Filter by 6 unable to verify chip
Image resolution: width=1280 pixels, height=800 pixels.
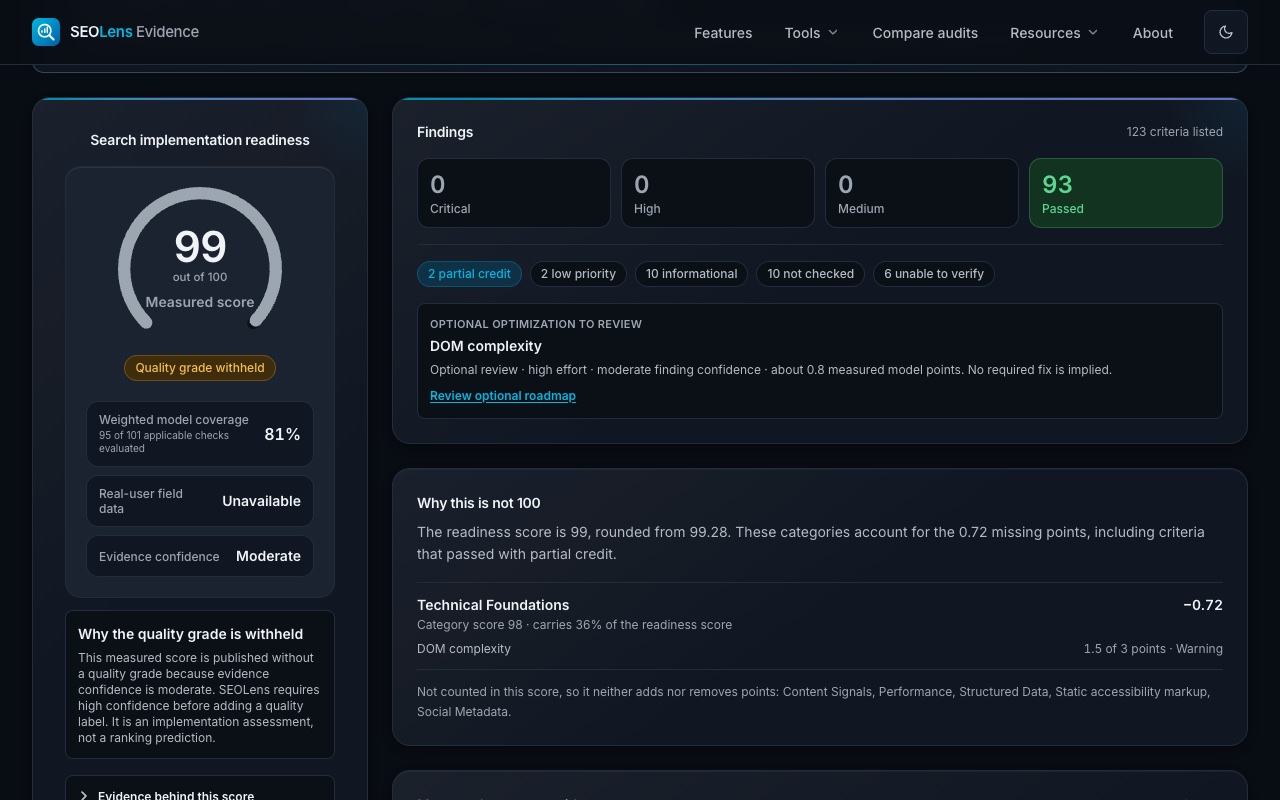pos(934,274)
